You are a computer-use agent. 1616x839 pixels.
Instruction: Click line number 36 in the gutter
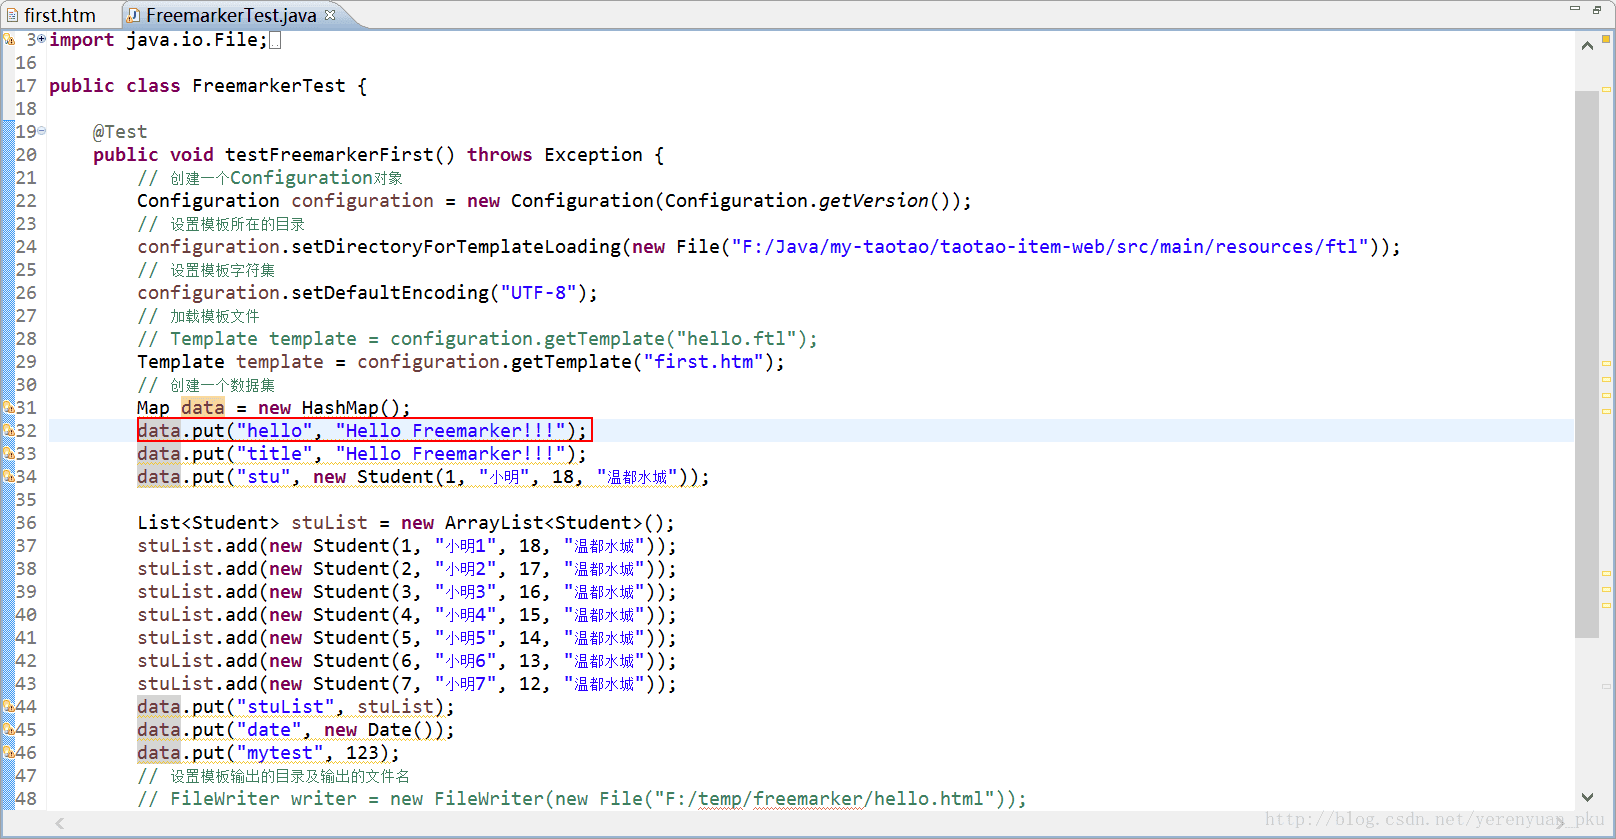[26, 523]
